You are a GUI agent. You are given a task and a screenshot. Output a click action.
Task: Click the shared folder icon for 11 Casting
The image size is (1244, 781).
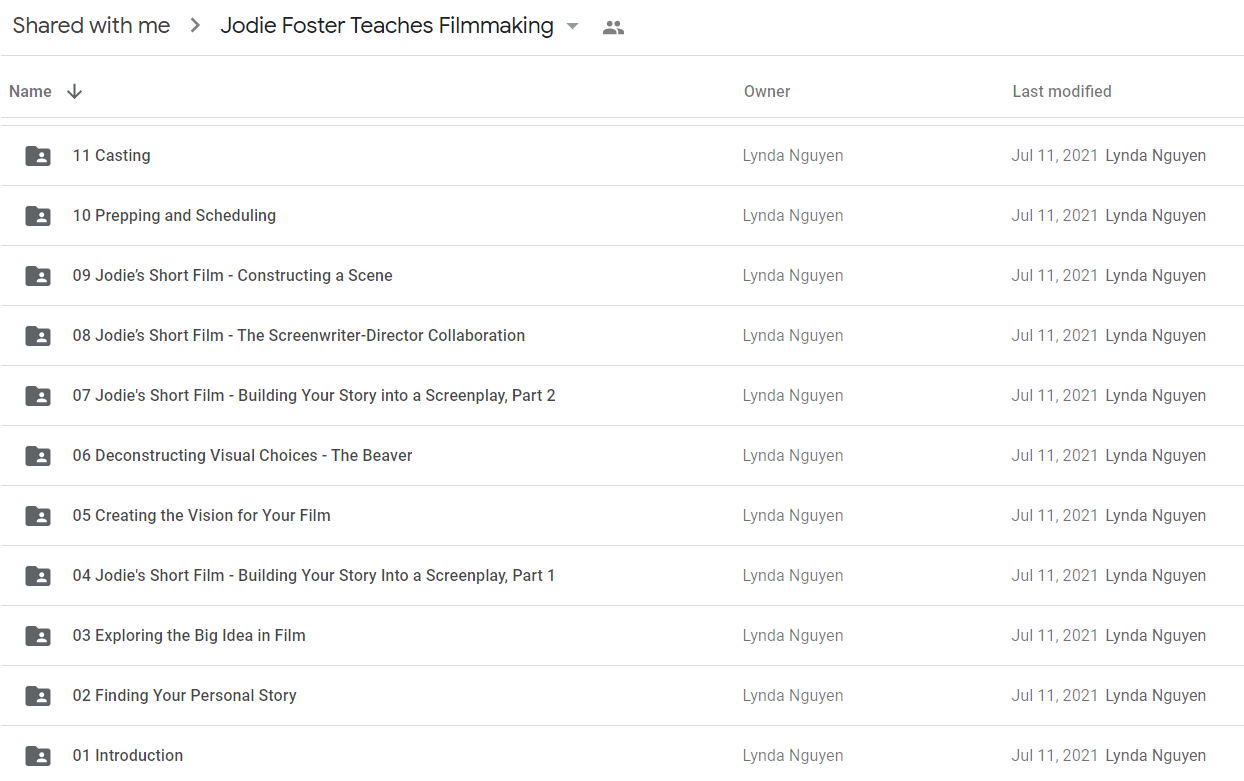38,156
